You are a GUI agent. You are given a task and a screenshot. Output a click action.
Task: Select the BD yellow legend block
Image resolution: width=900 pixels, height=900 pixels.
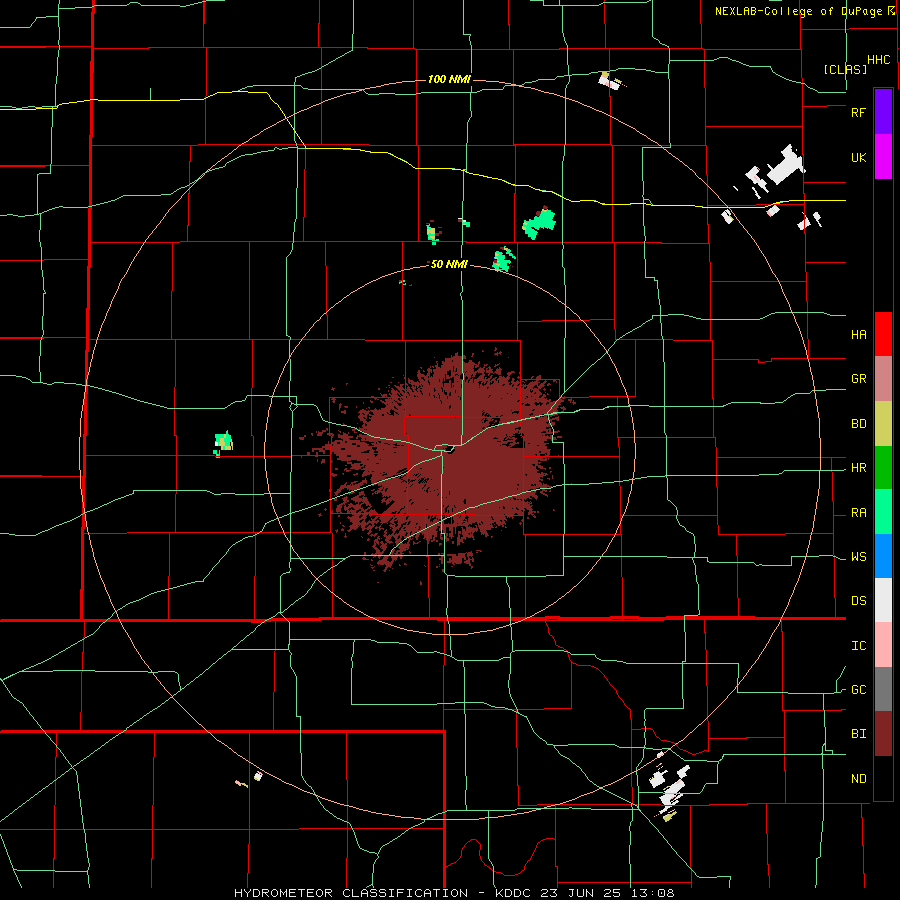point(883,424)
